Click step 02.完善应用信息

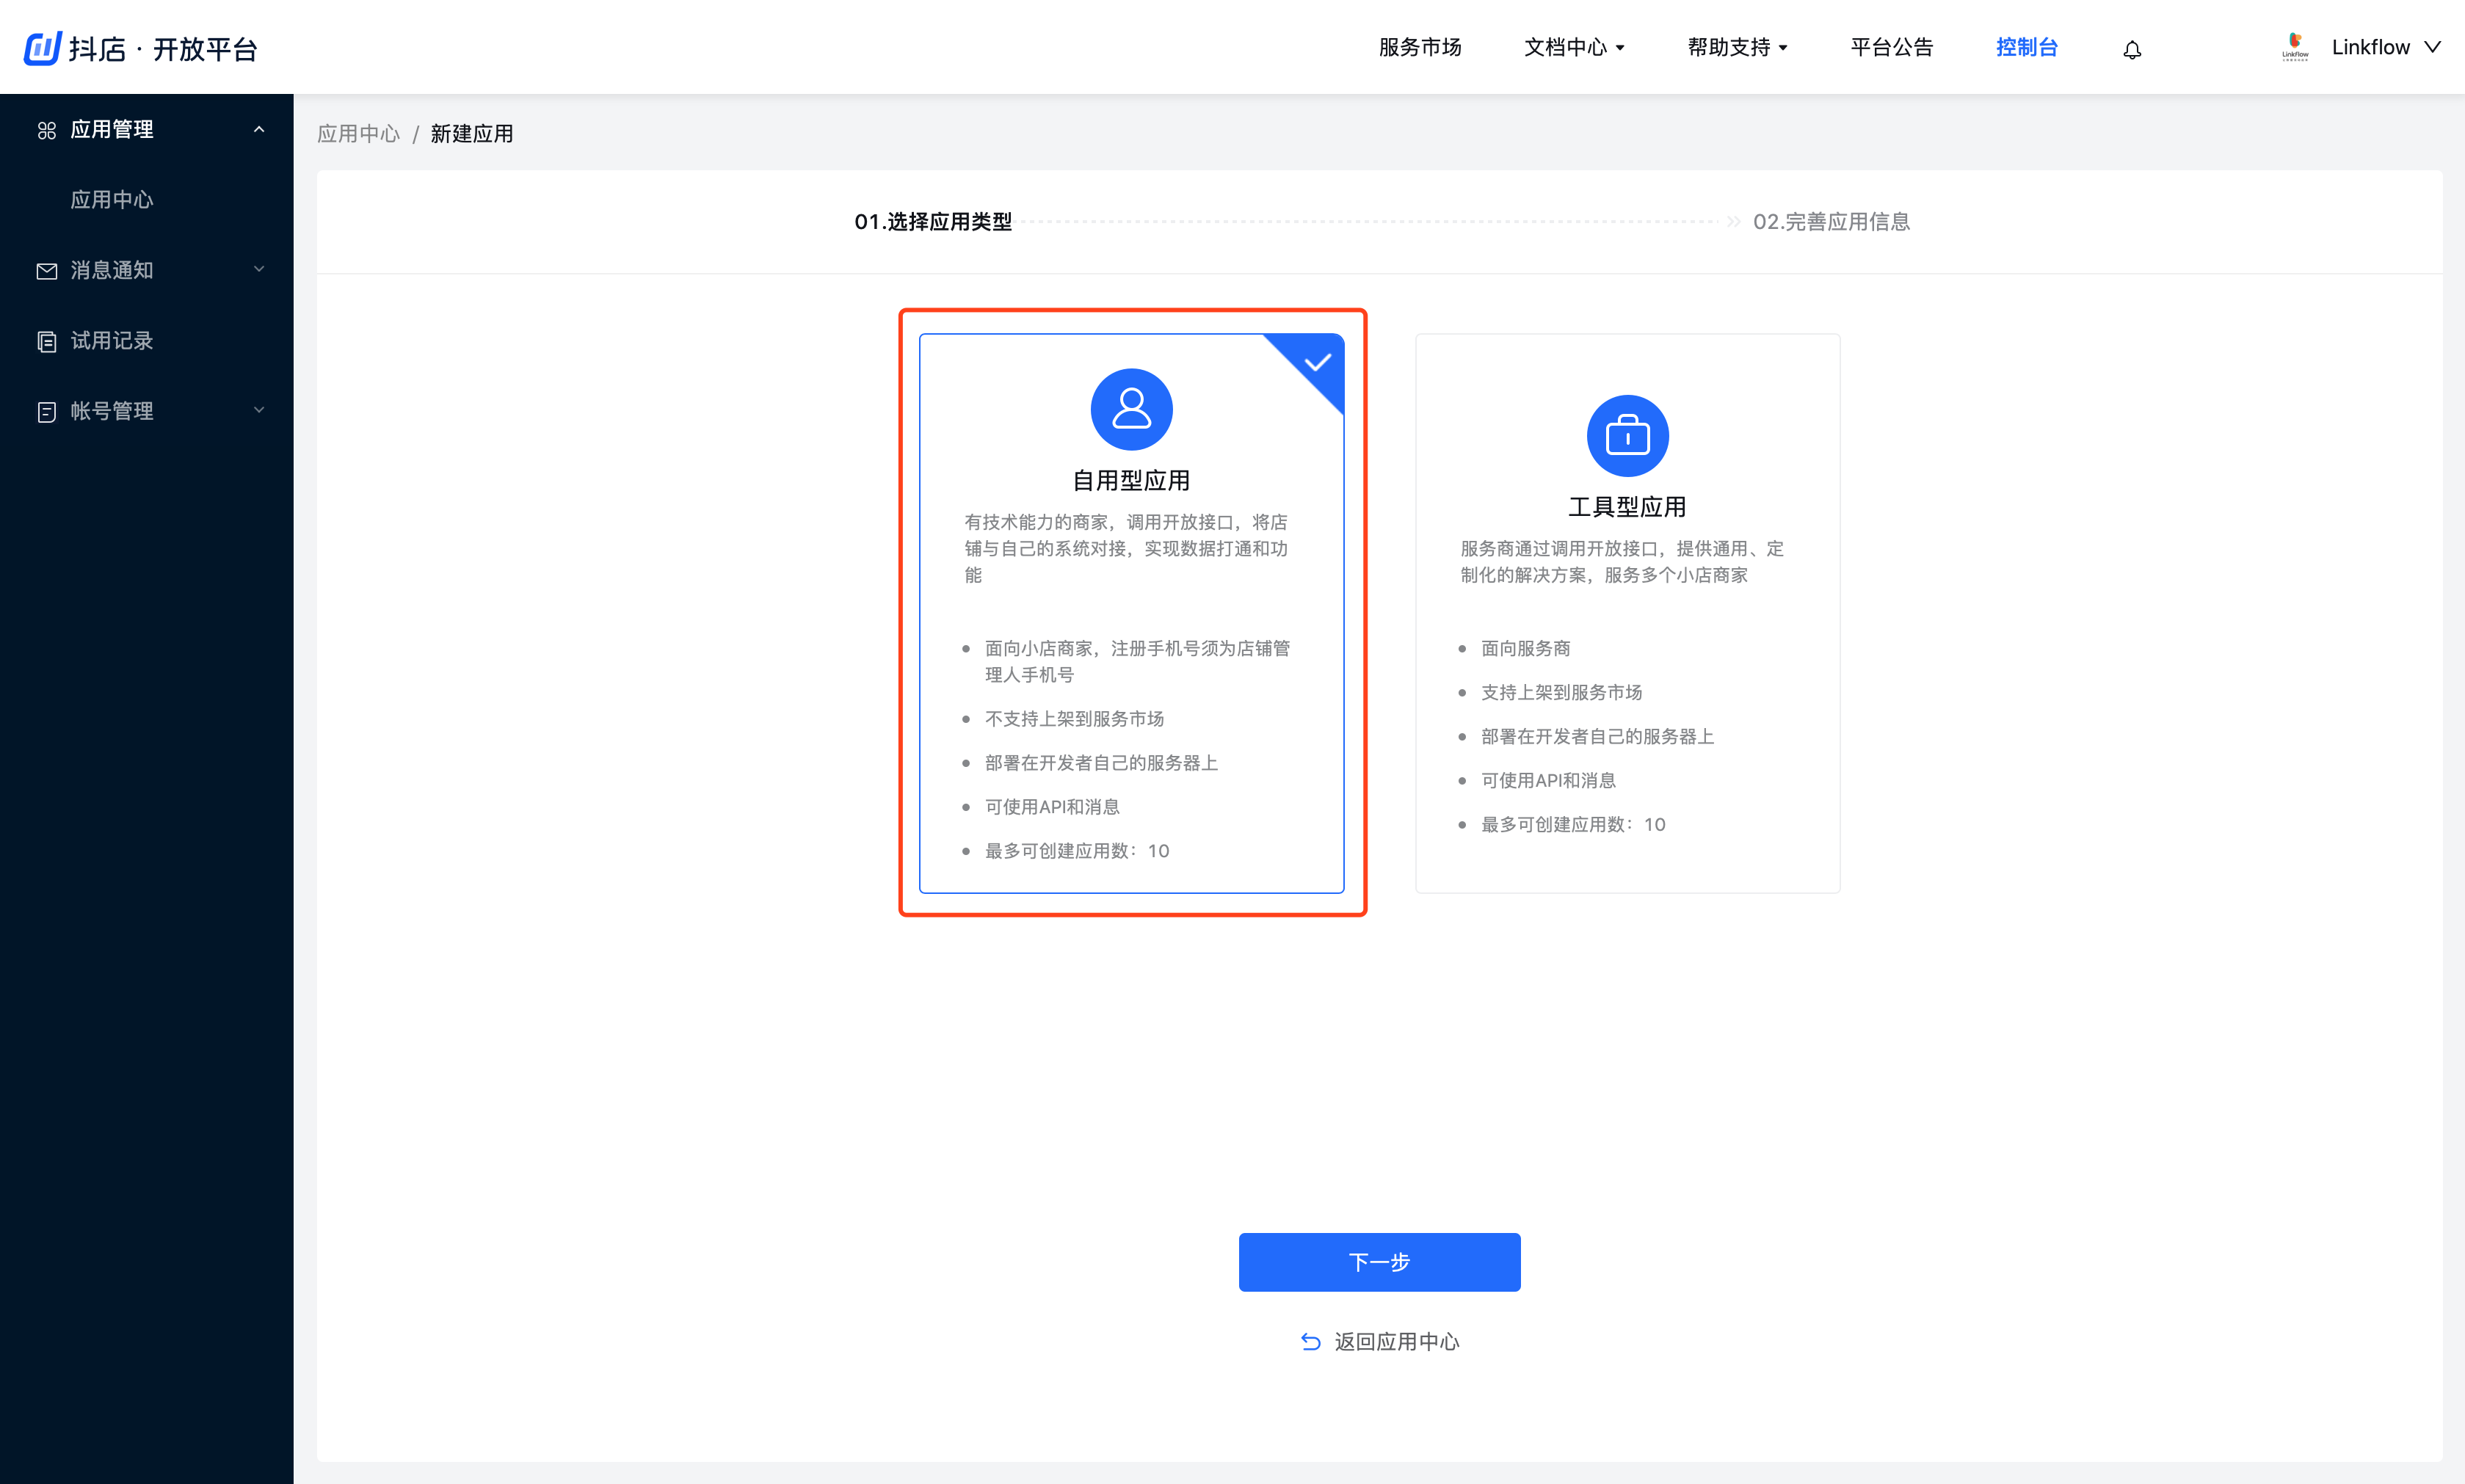pyautogui.click(x=1831, y=222)
